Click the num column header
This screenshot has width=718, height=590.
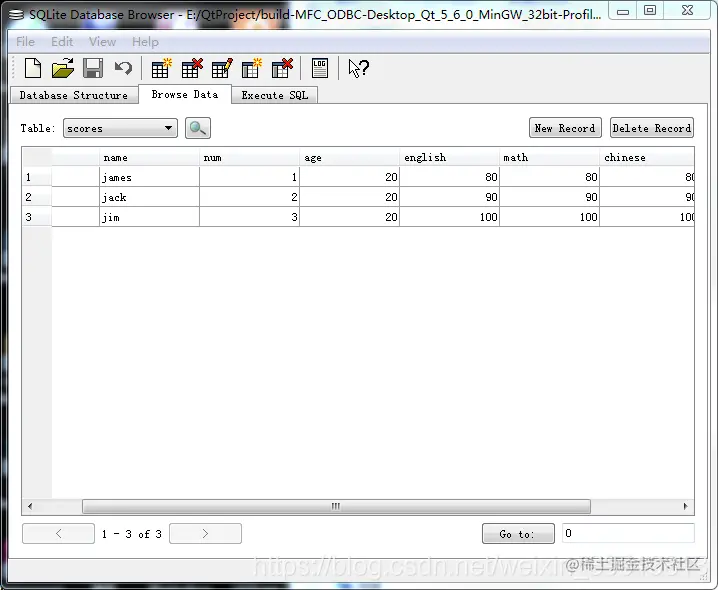coord(249,158)
